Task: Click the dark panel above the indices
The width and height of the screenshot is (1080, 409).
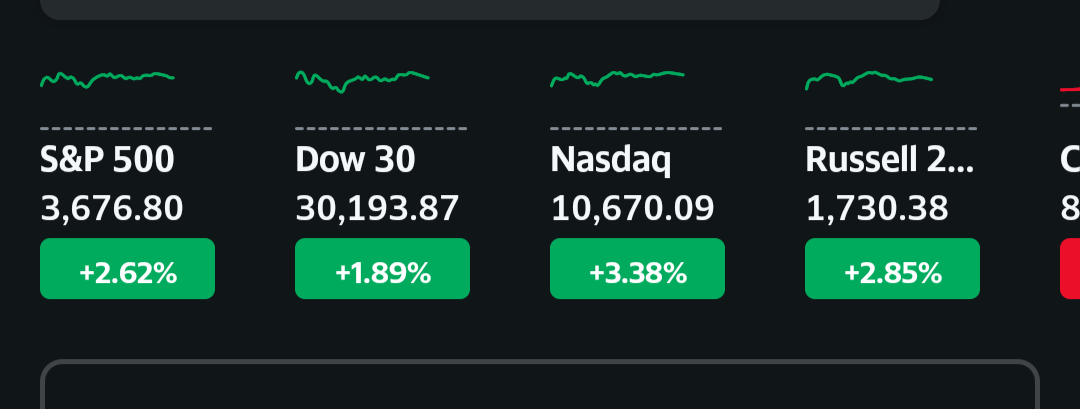Action: pyautogui.click(x=490, y=8)
